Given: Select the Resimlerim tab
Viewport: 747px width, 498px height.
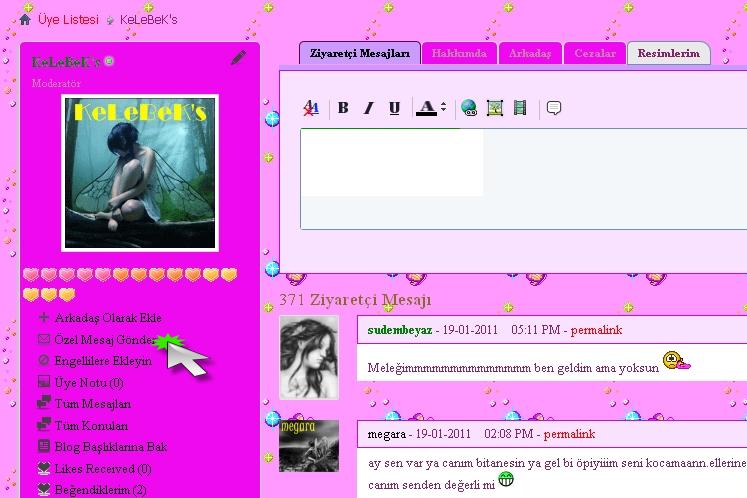Looking at the screenshot, I should [668, 53].
